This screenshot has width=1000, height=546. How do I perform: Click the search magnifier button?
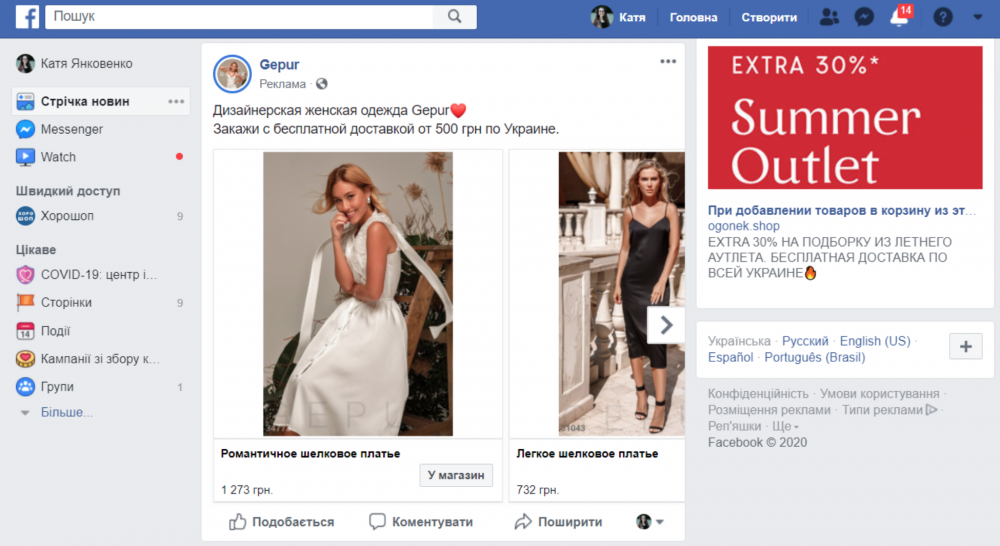[x=454, y=17]
